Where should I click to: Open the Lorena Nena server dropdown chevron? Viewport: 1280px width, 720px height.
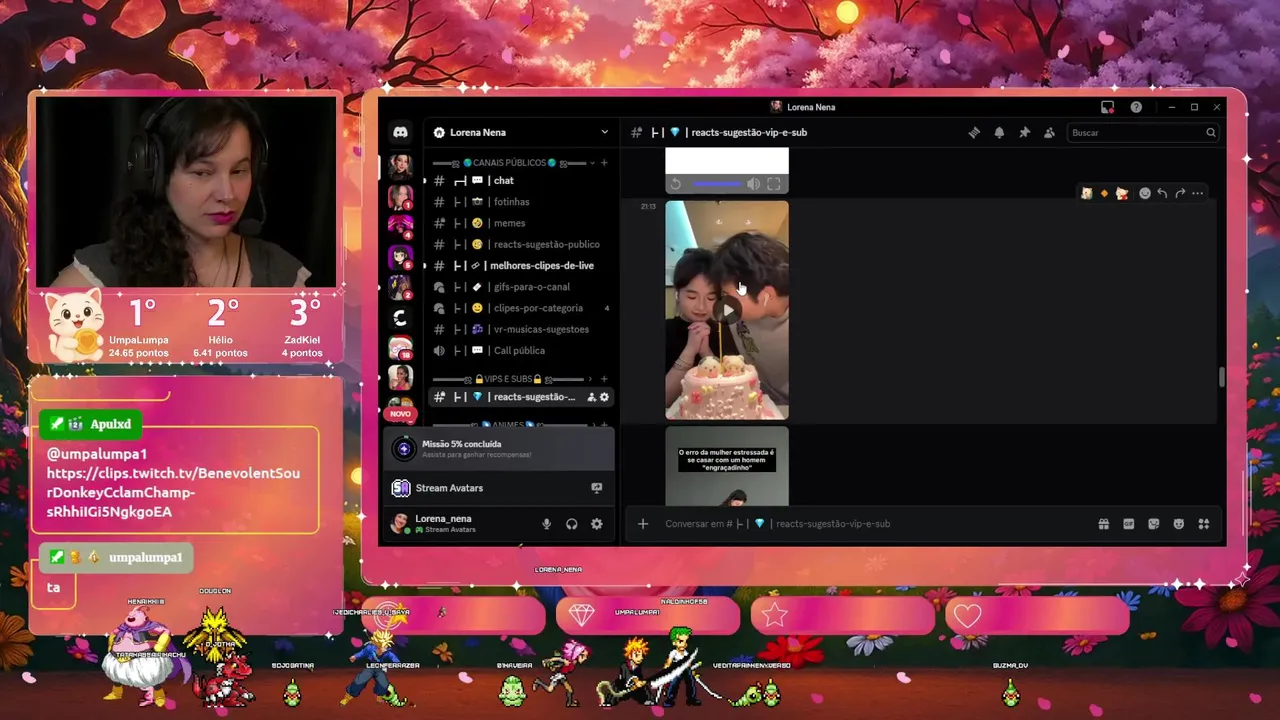[x=604, y=132]
